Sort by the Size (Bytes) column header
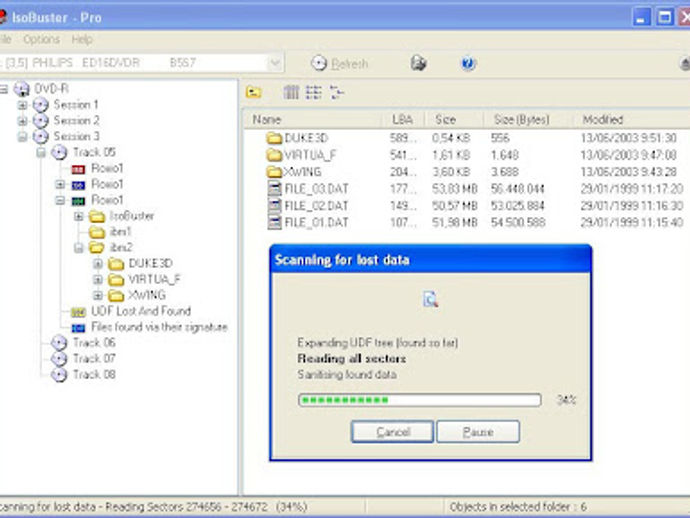The image size is (690, 518). [x=527, y=120]
